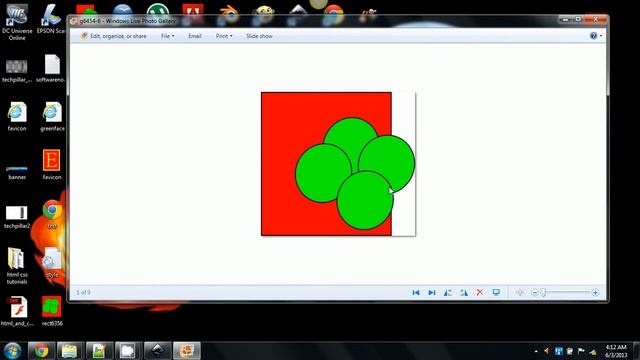Open the File dropdown menu
The image size is (640, 360).
click(167, 36)
